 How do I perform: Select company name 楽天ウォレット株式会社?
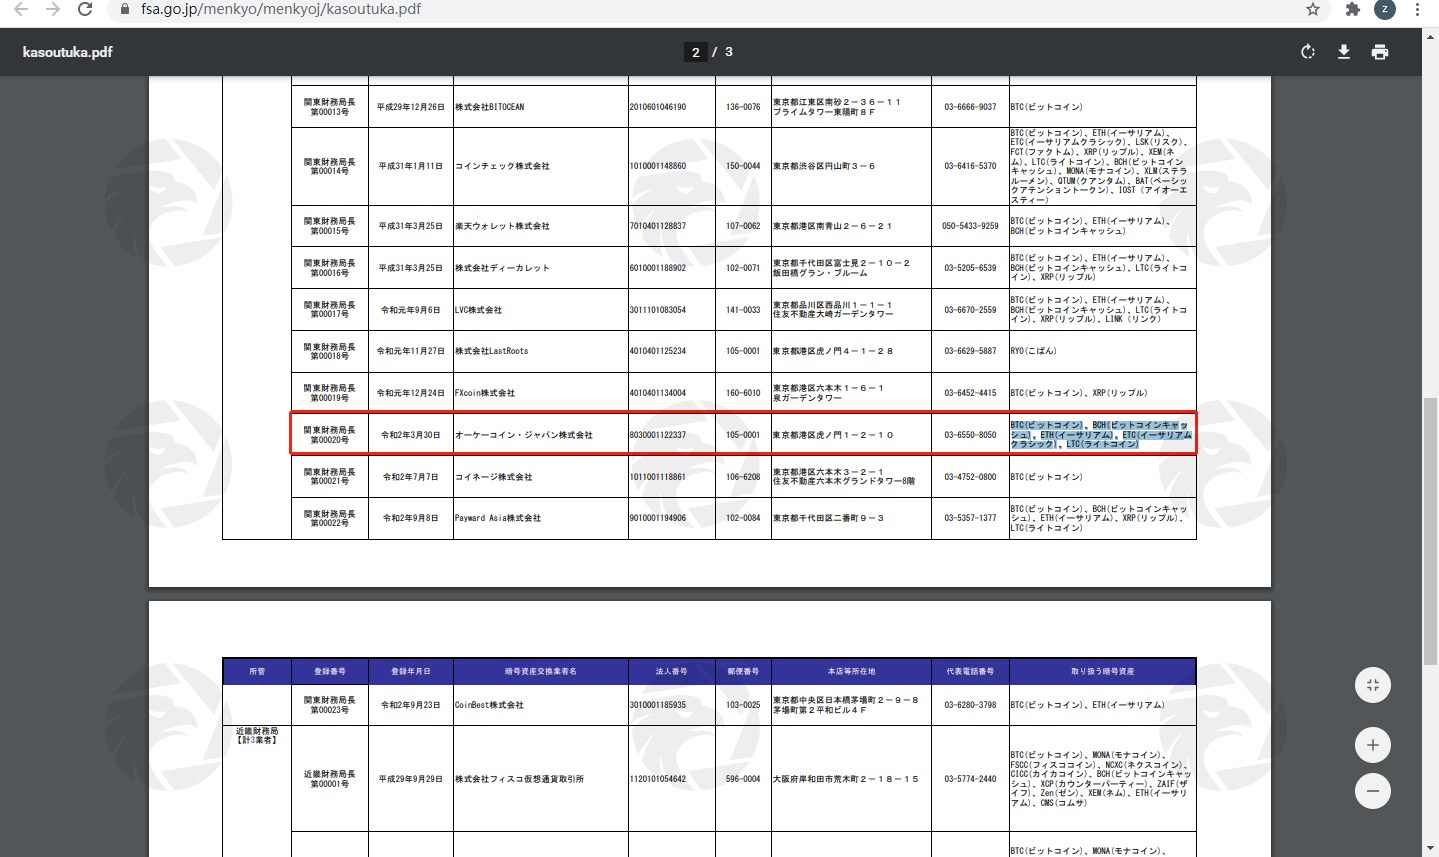pos(502,226)
